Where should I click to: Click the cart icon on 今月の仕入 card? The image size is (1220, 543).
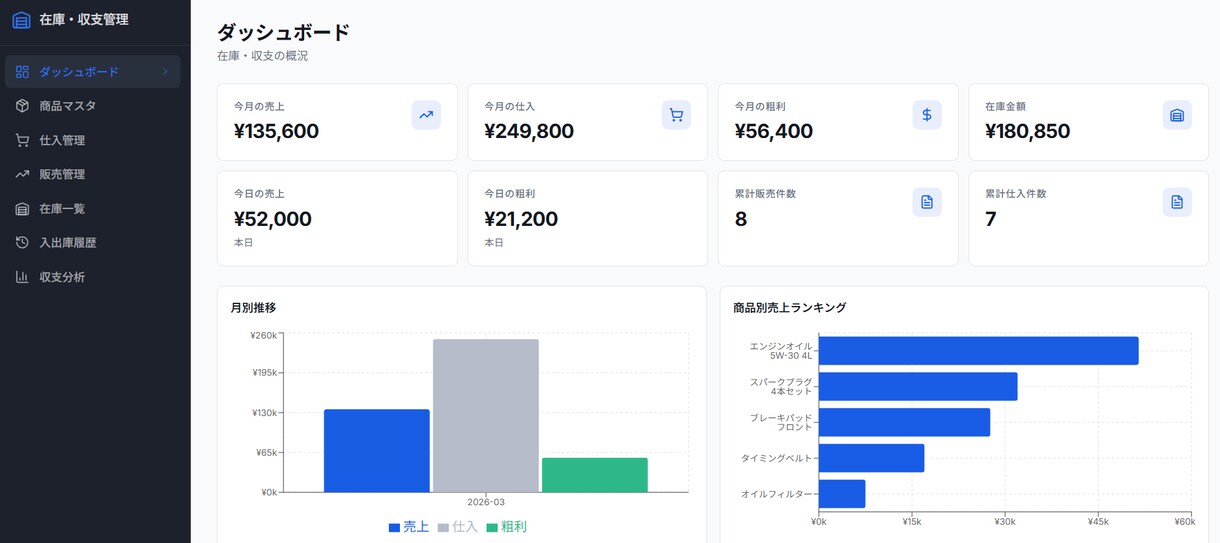[676, 115]
